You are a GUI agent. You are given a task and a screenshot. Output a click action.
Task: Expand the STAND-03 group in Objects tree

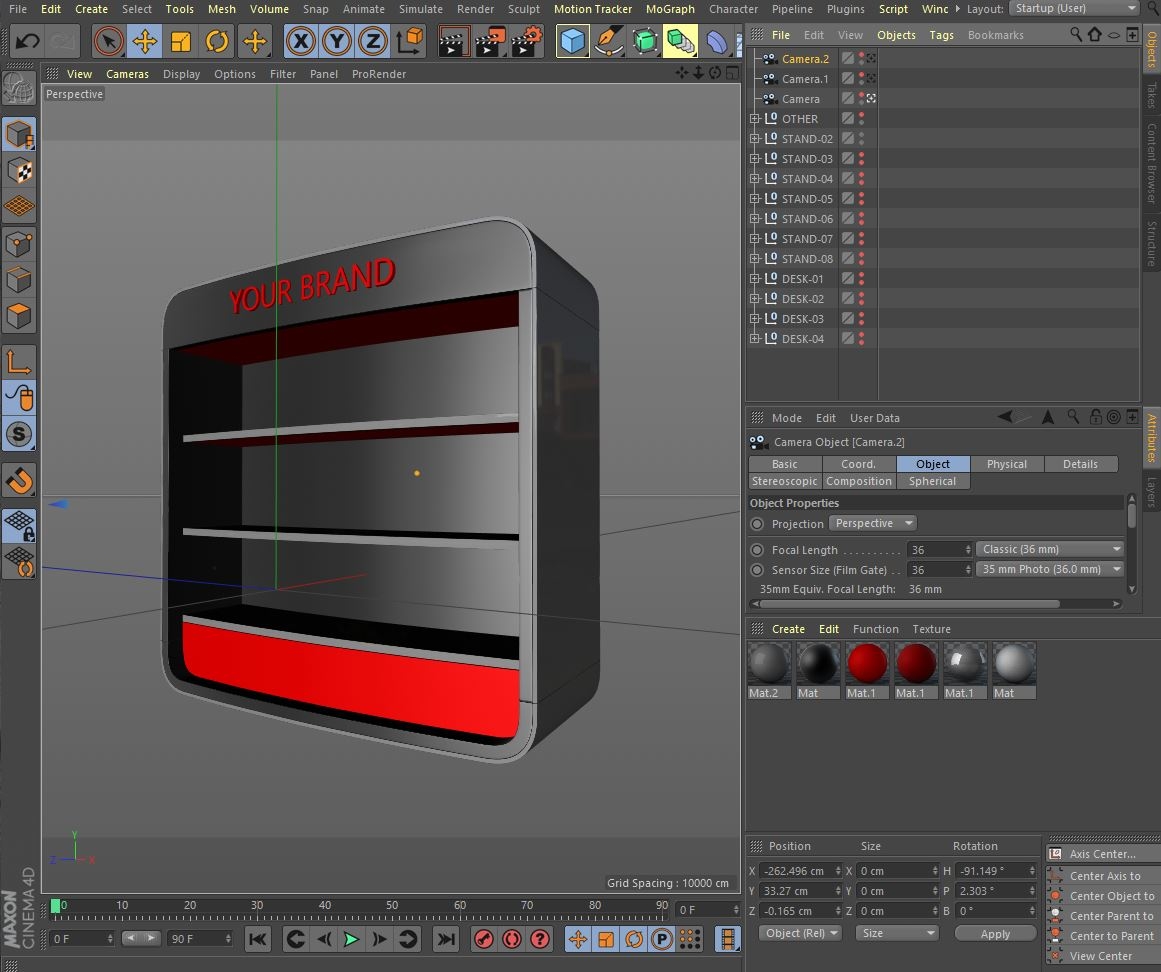(755, 159)
